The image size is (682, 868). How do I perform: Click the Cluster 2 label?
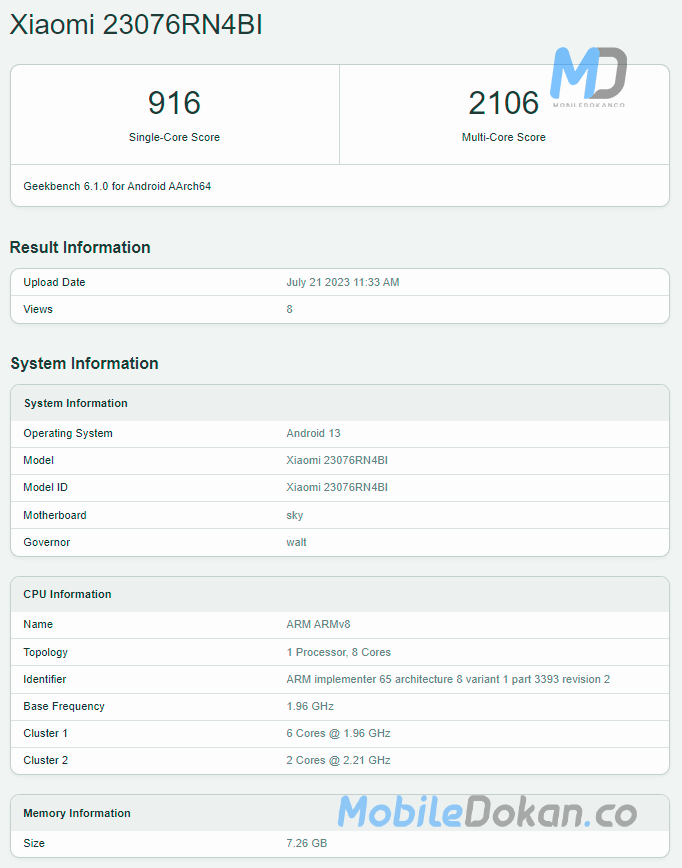click(x=45, y=761)
